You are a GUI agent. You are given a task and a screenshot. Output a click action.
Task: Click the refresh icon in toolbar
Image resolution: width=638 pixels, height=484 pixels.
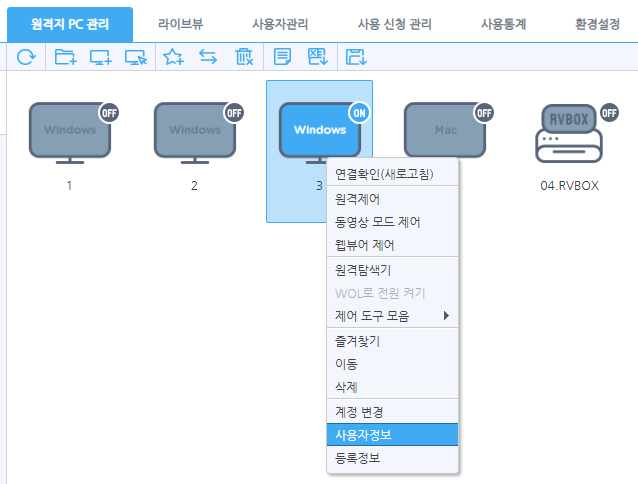26,58
